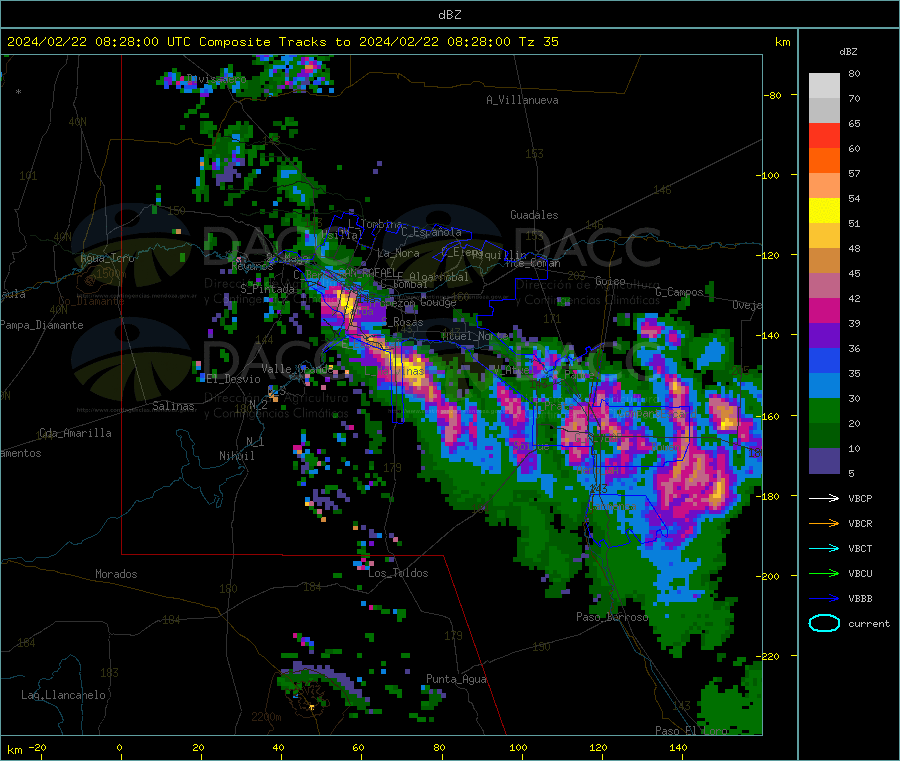Click the -200 tick on the right axis
This screenshot has width=900, height=761.
(x=767, y=576)
